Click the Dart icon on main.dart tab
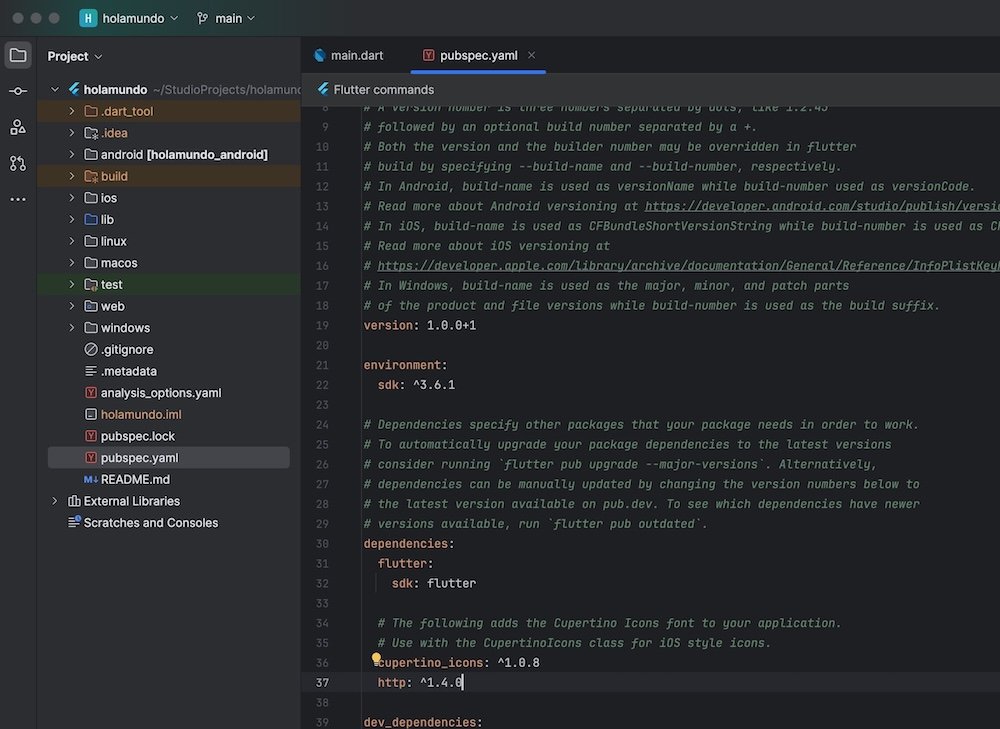 (x=320, y=55)
